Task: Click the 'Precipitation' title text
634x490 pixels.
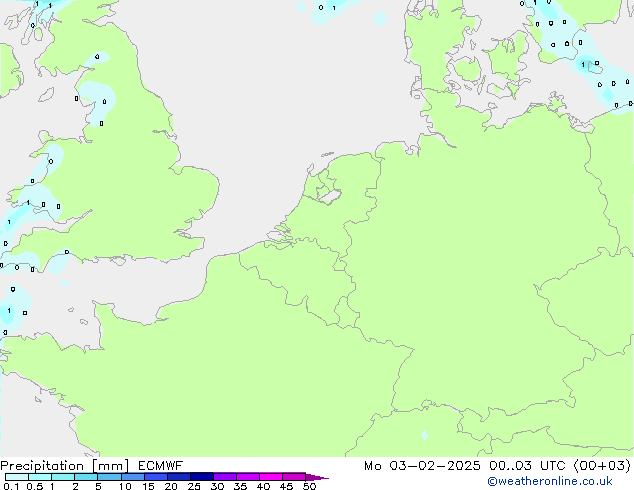Action: (x=42, y=466)
